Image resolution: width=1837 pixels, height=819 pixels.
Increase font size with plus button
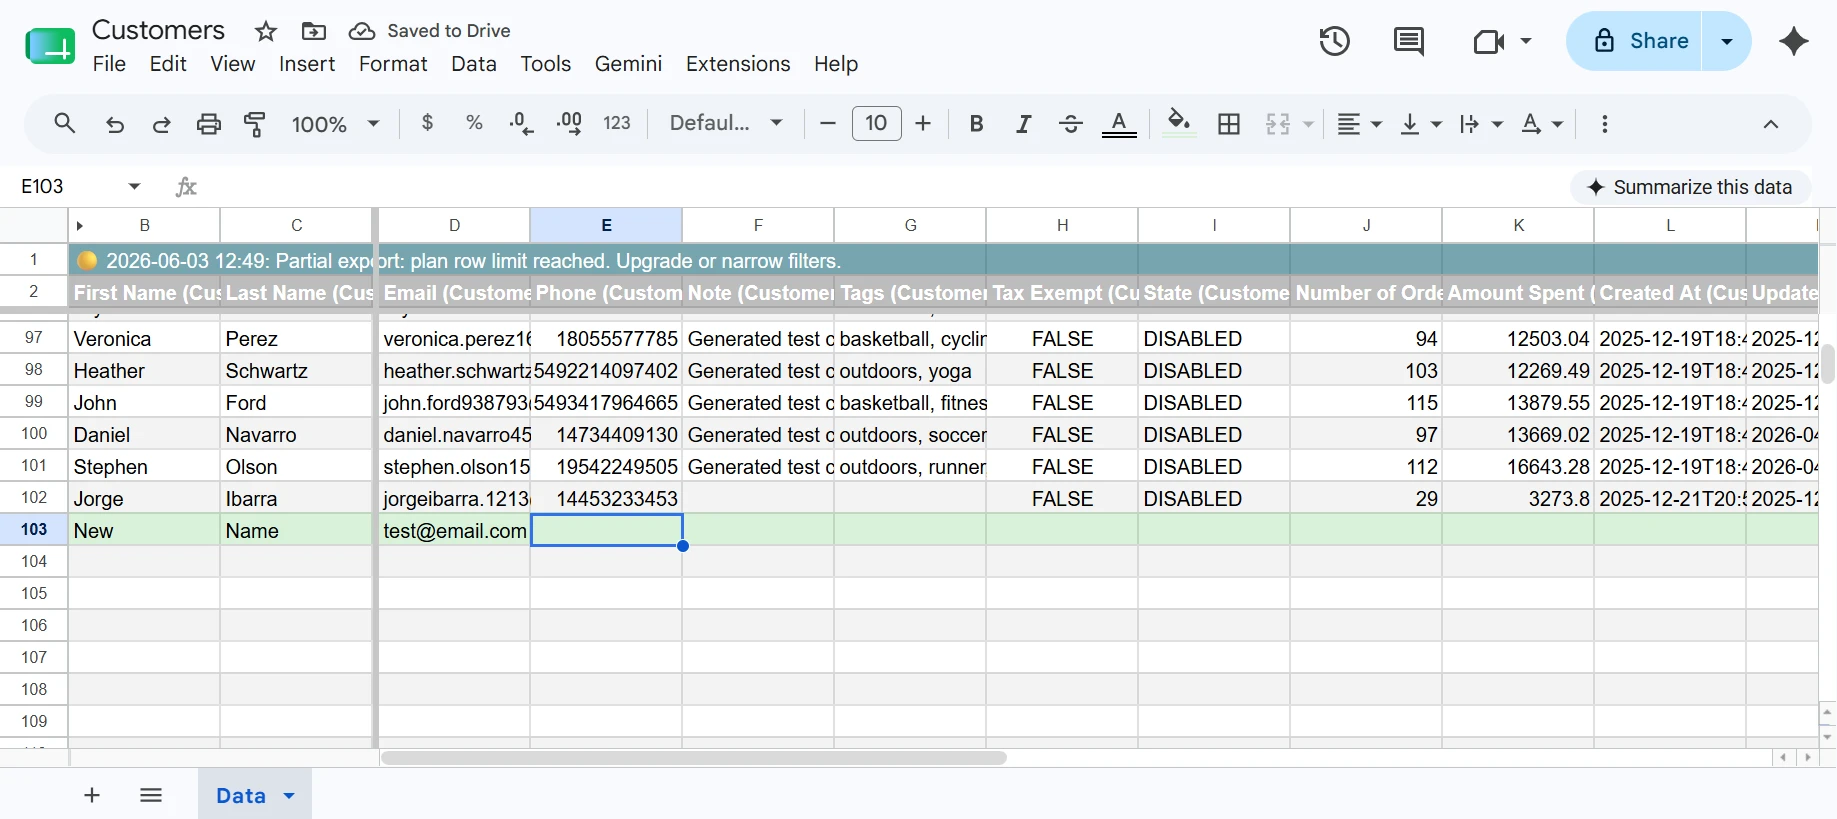(x=923, y=123)
